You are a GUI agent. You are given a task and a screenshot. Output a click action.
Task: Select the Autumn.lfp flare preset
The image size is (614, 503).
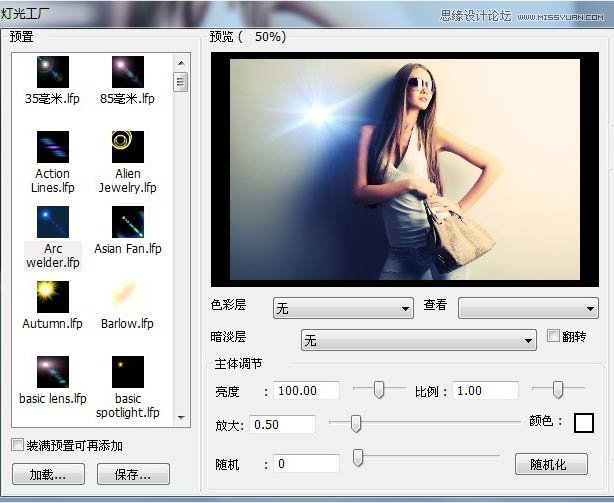[x=52, y=297]
